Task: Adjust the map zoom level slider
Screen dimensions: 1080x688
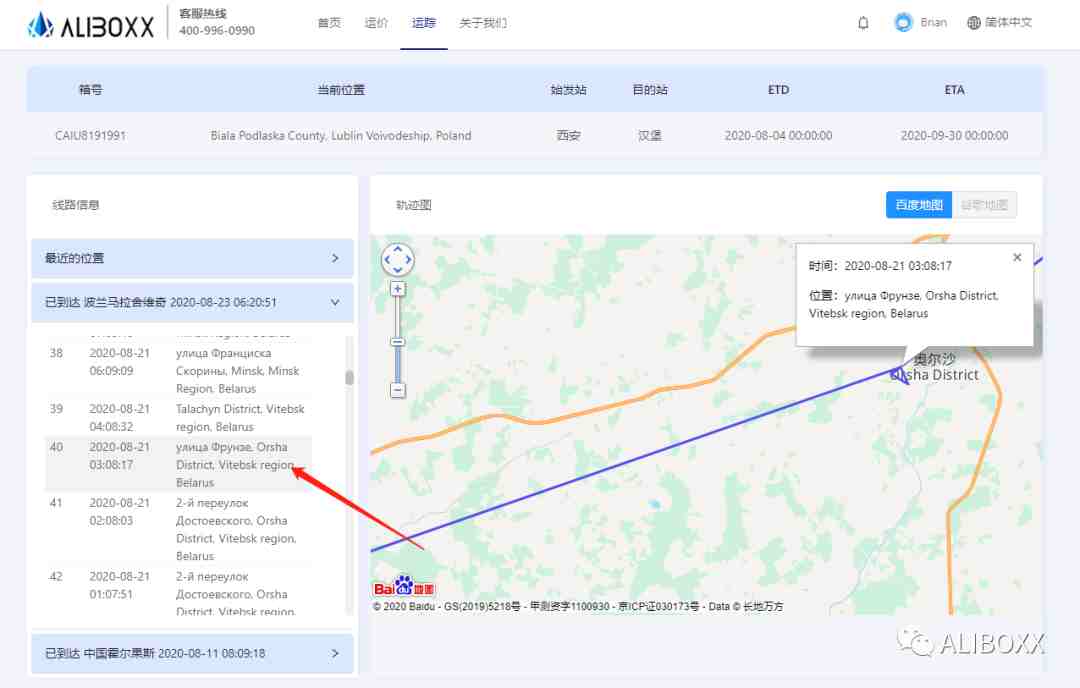Action: 397,342
